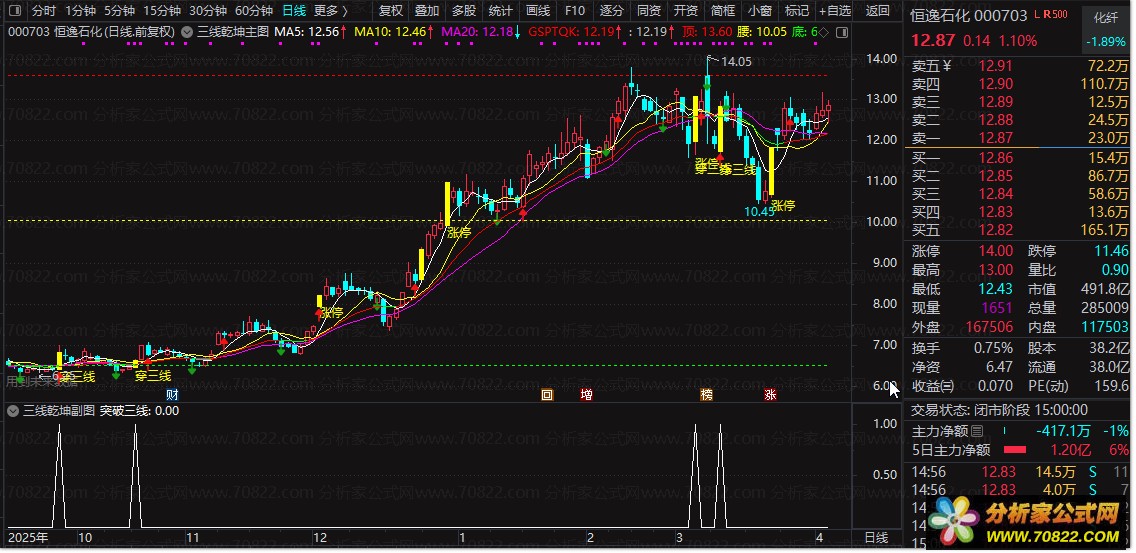This screenshot has height=553, width=1136.
Task: Click the 交易状态 闭市阶段 status line
Action: (x=998, y=410)
